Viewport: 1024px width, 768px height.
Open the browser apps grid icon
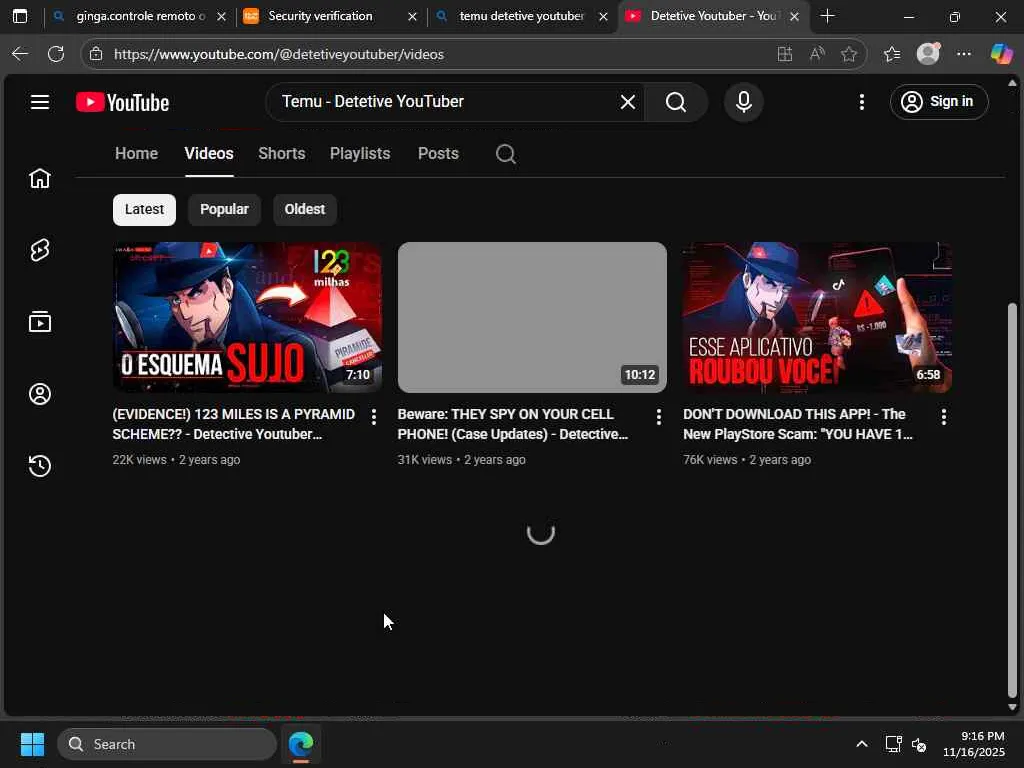tap(785, 54)
